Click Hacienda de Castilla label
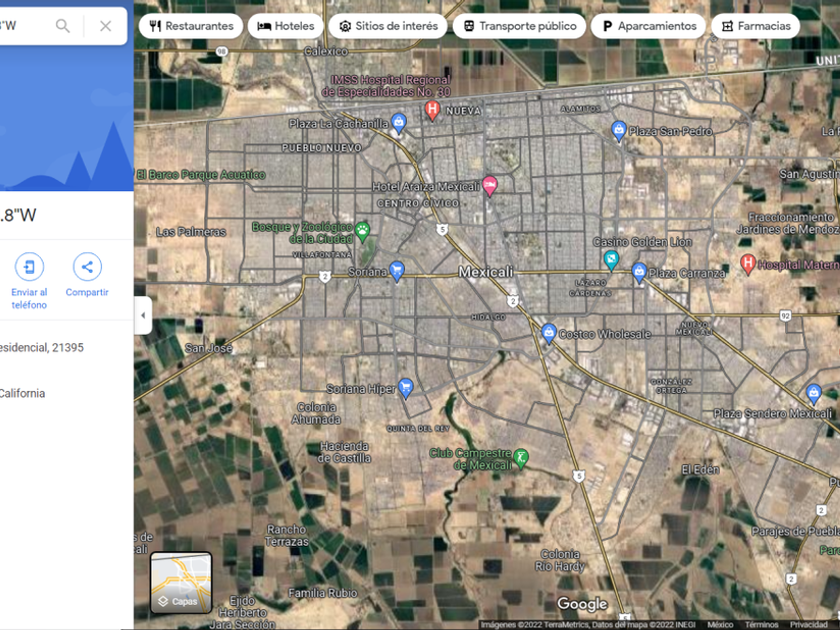This screenshot has width=840, height=630. tap(344, 452)
